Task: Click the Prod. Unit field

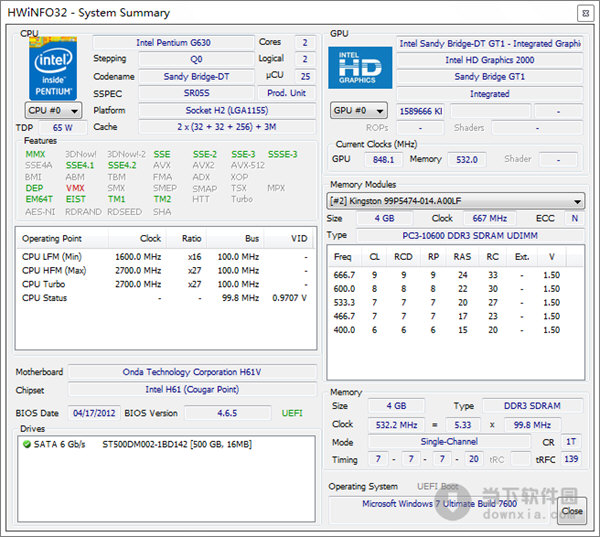Action: click(x=286, y=93)
